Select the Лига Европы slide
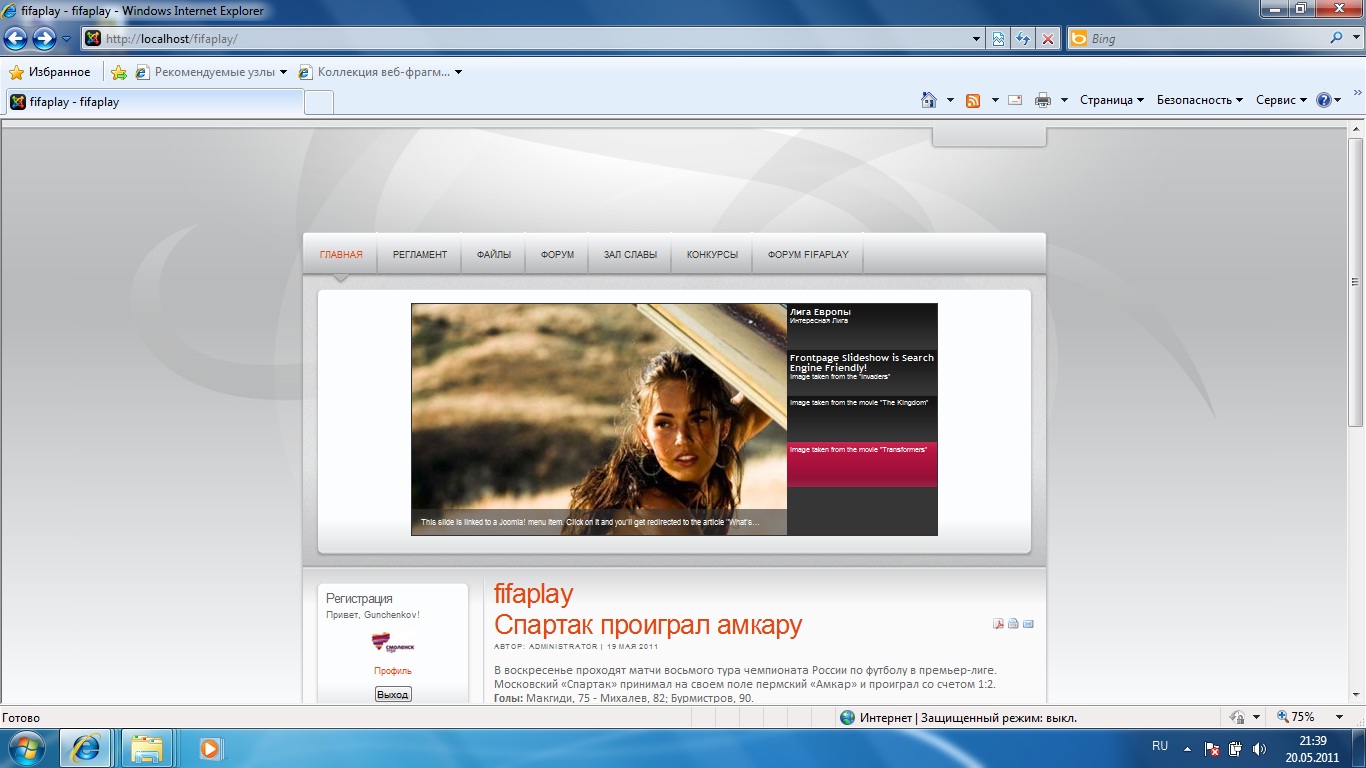This screenshot has height=768, width=1366. (x=862, y=326)
